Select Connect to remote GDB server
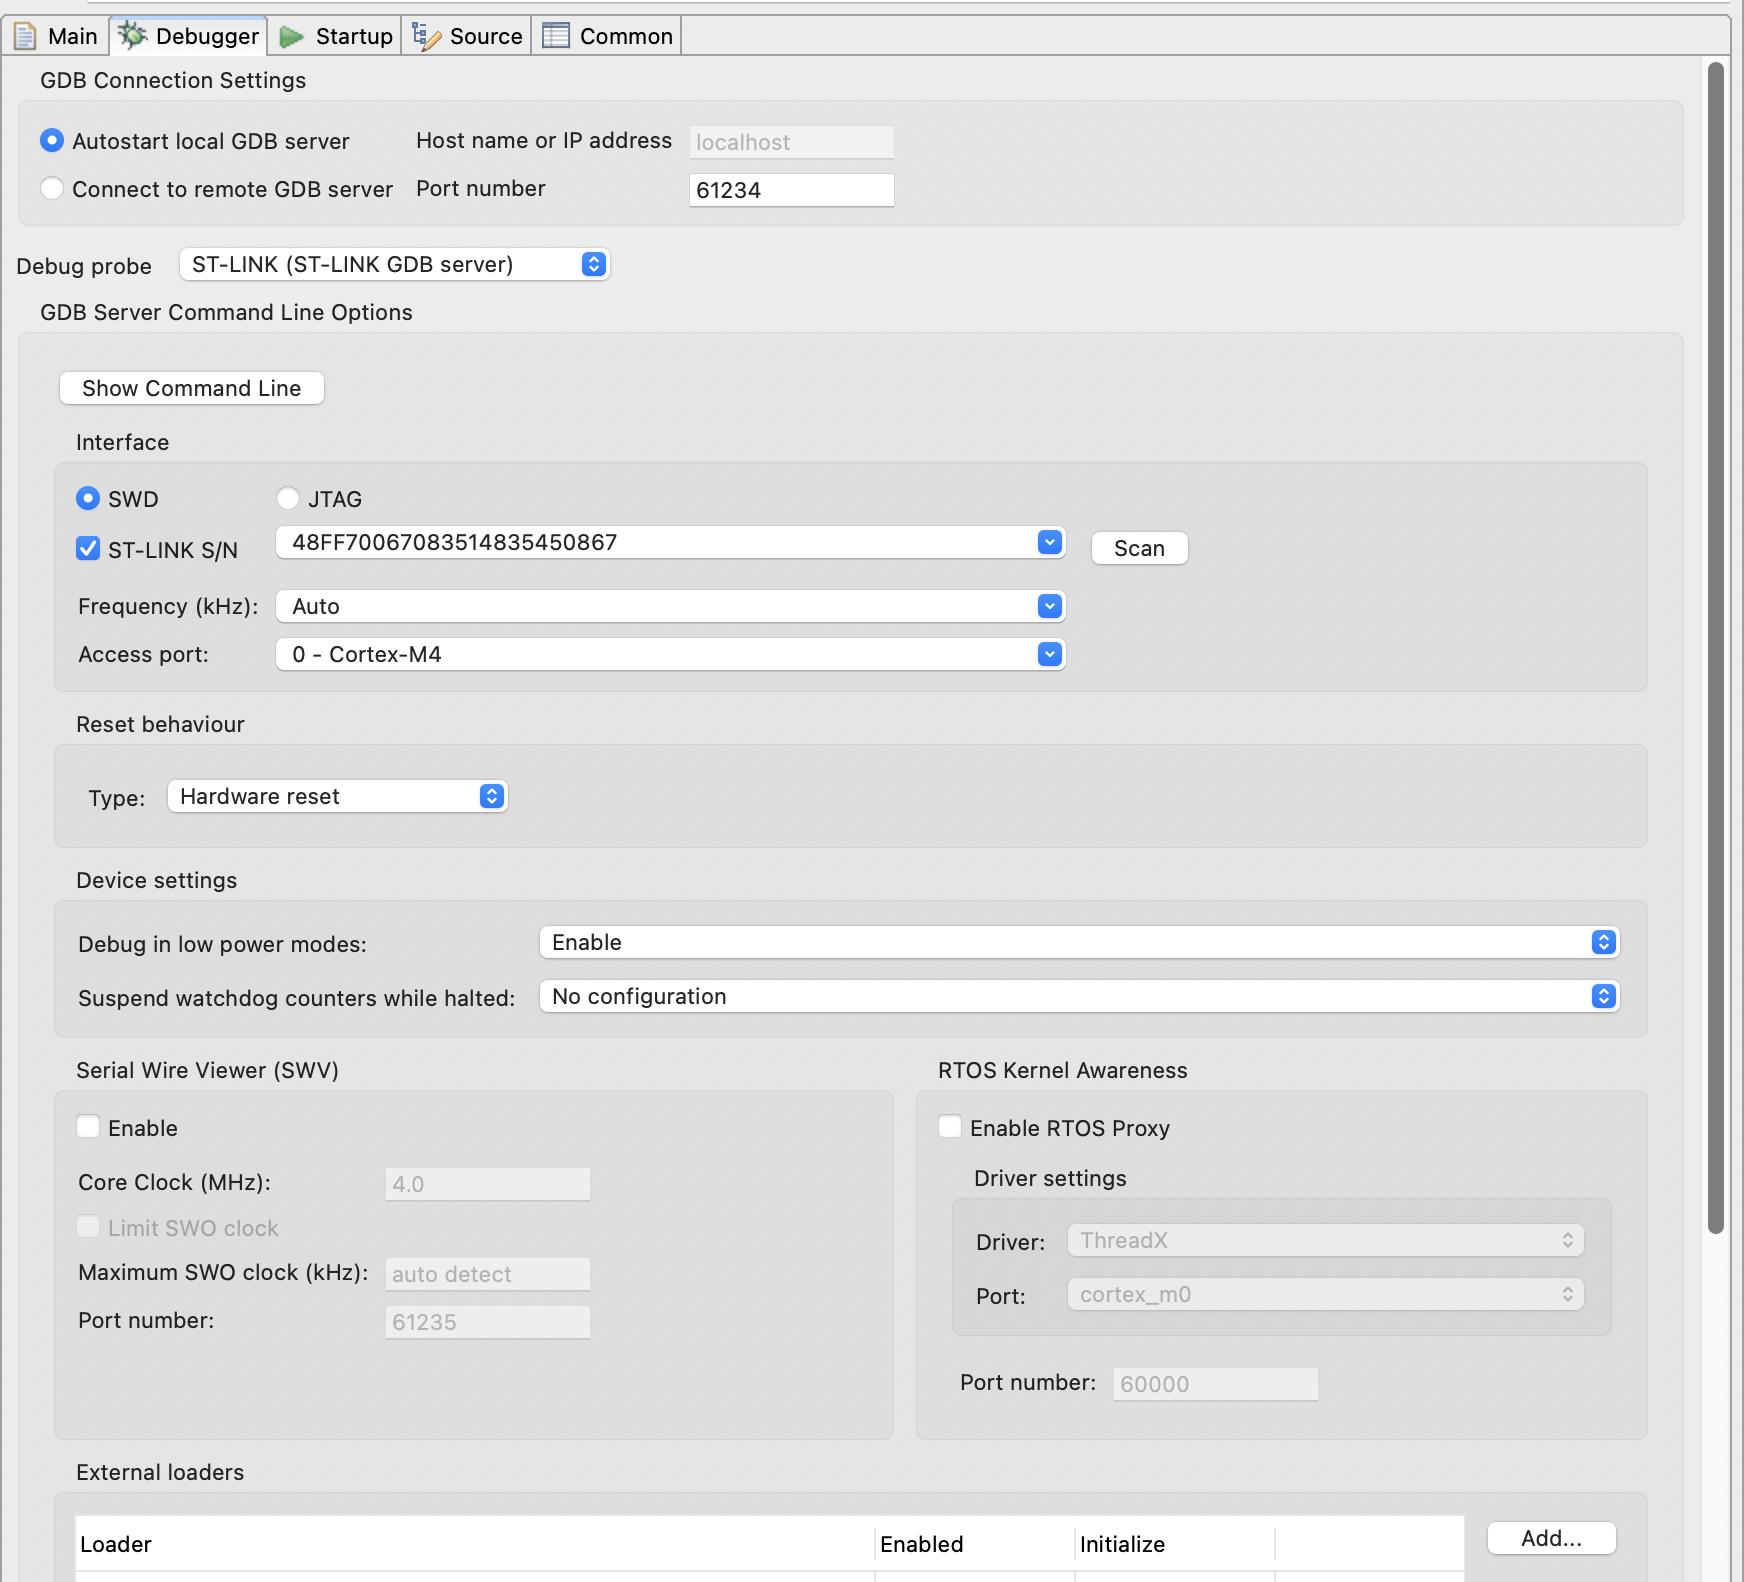 52,188
